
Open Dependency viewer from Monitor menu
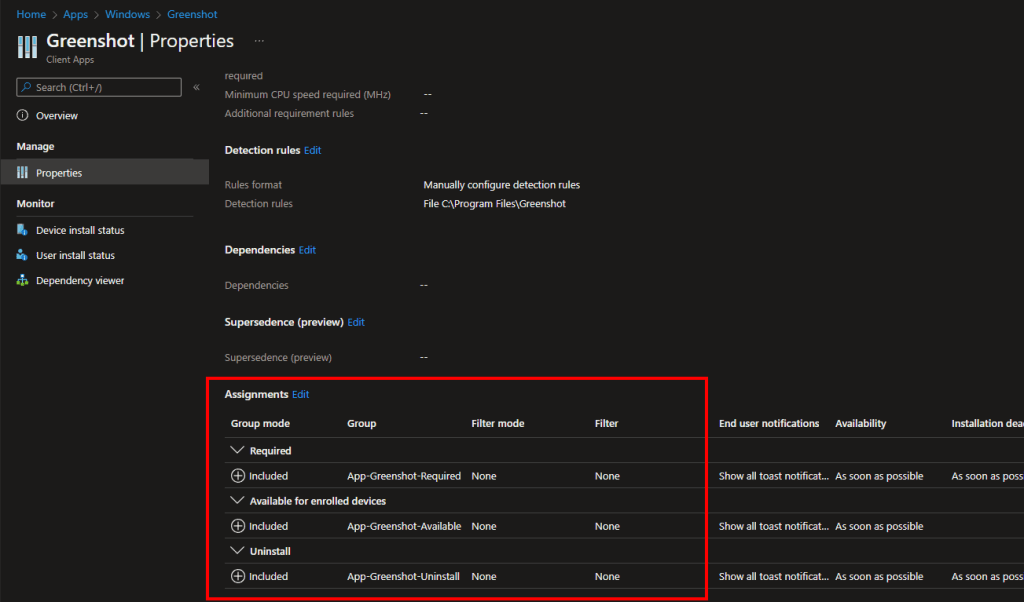tap(80, 281)
